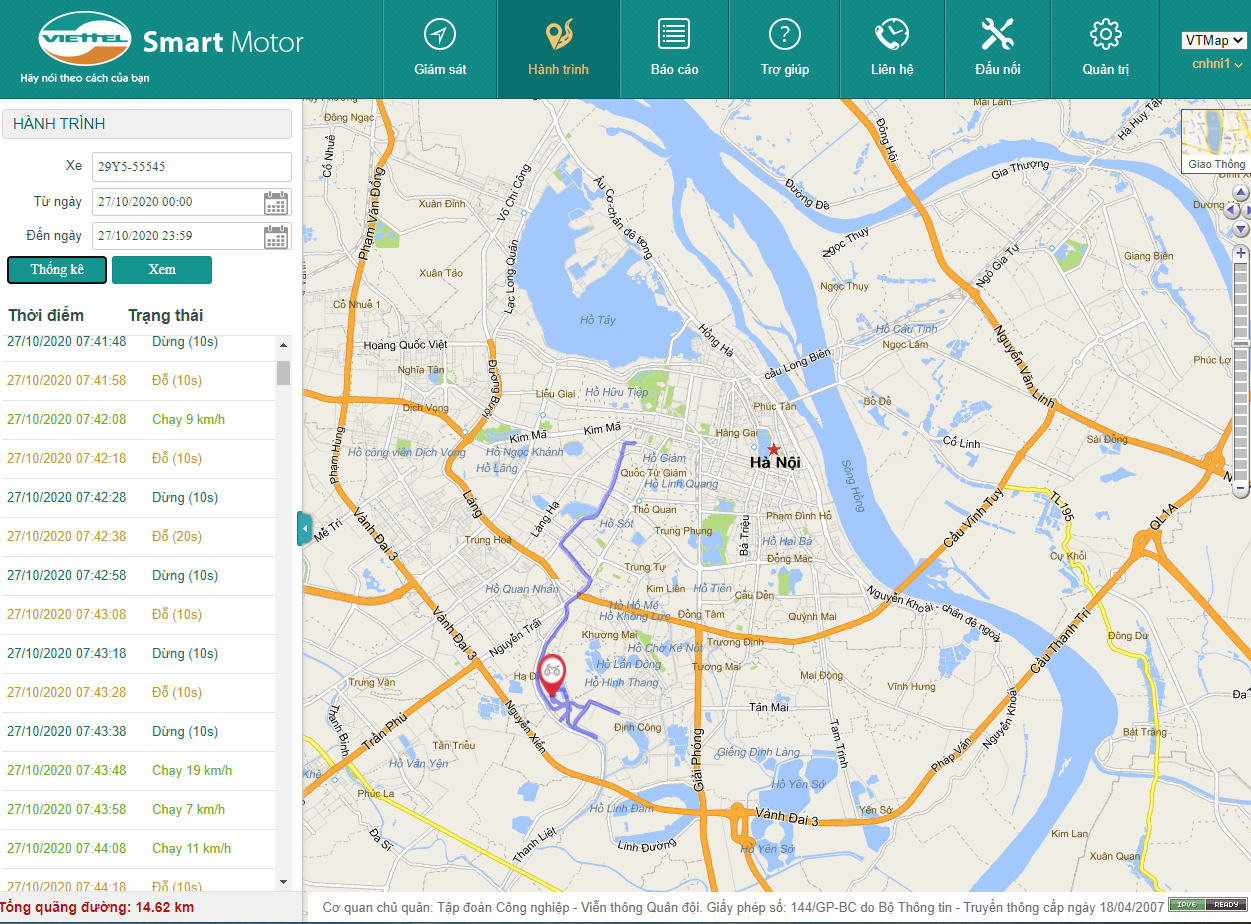Open Quản trị settings gear

[x=1105, y=49]
